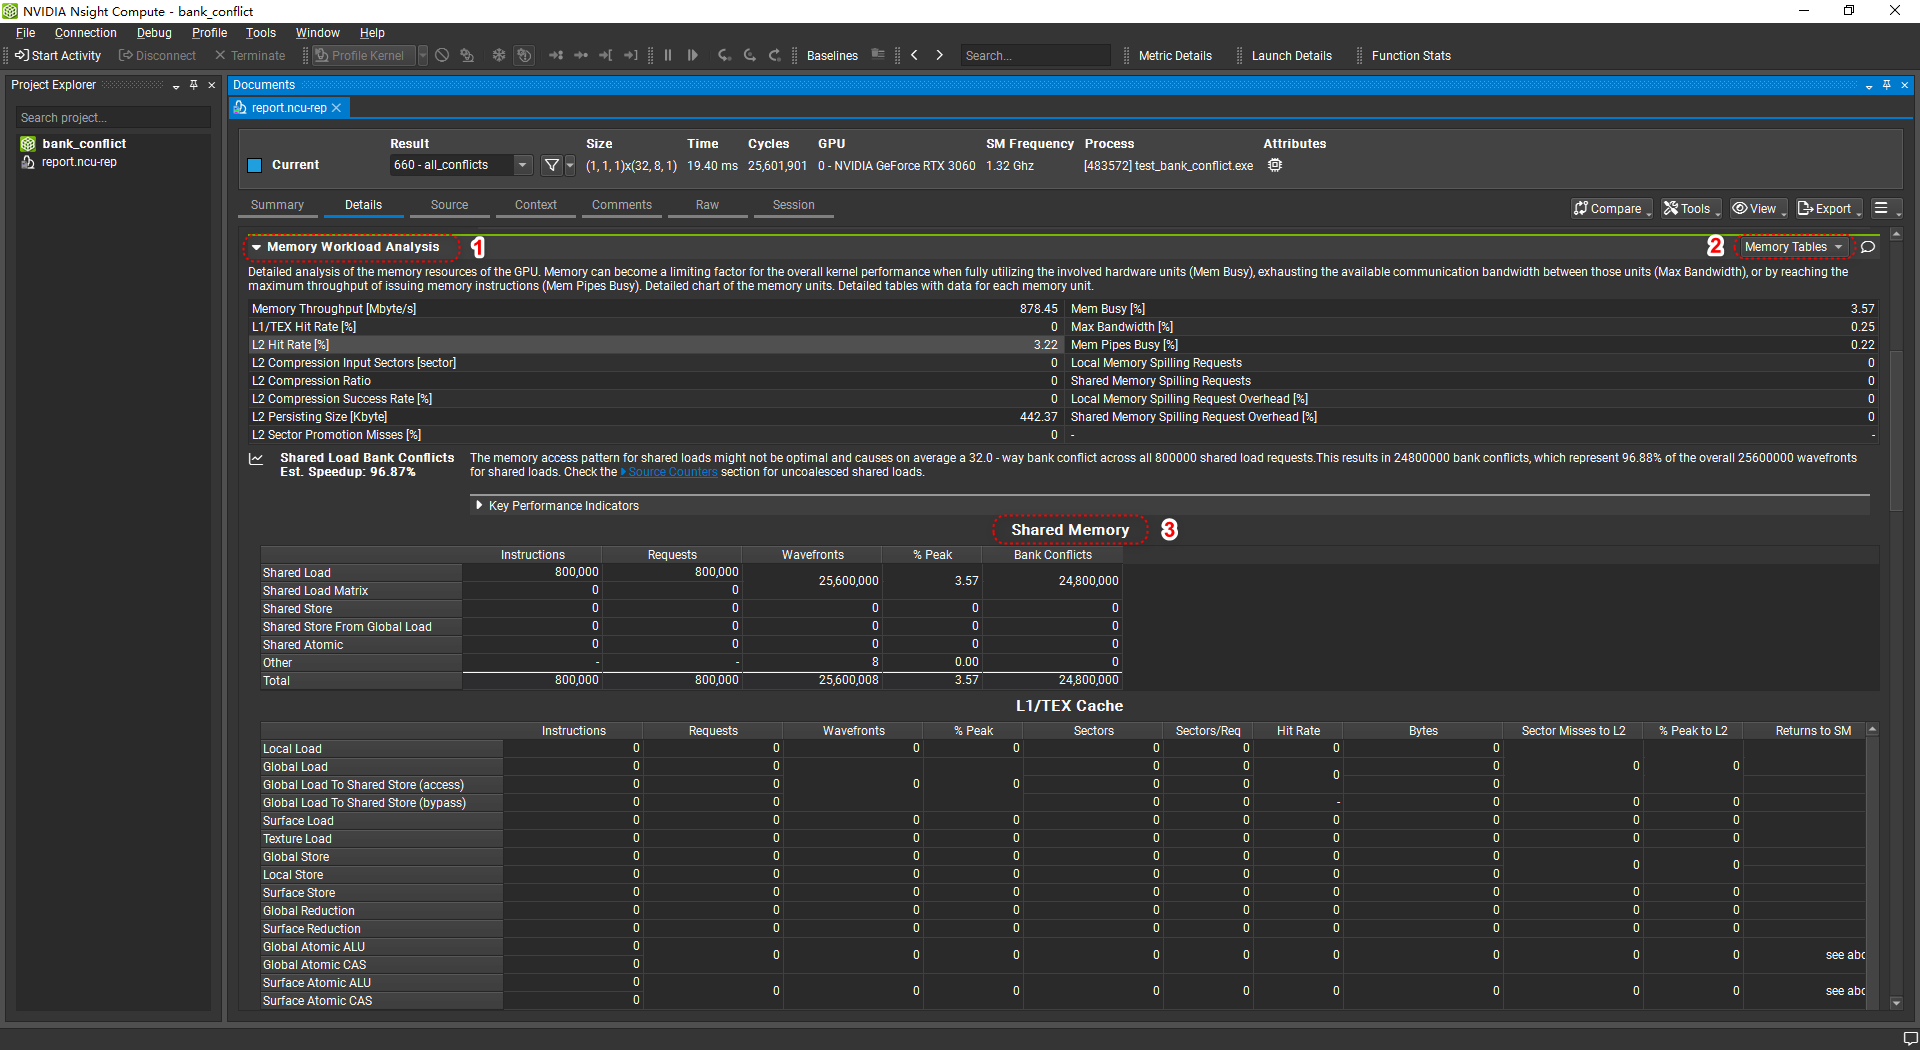The height and width of the screenshot is (1050, 1920).
Task: Open the Profile menu
Action: (209, 33)
